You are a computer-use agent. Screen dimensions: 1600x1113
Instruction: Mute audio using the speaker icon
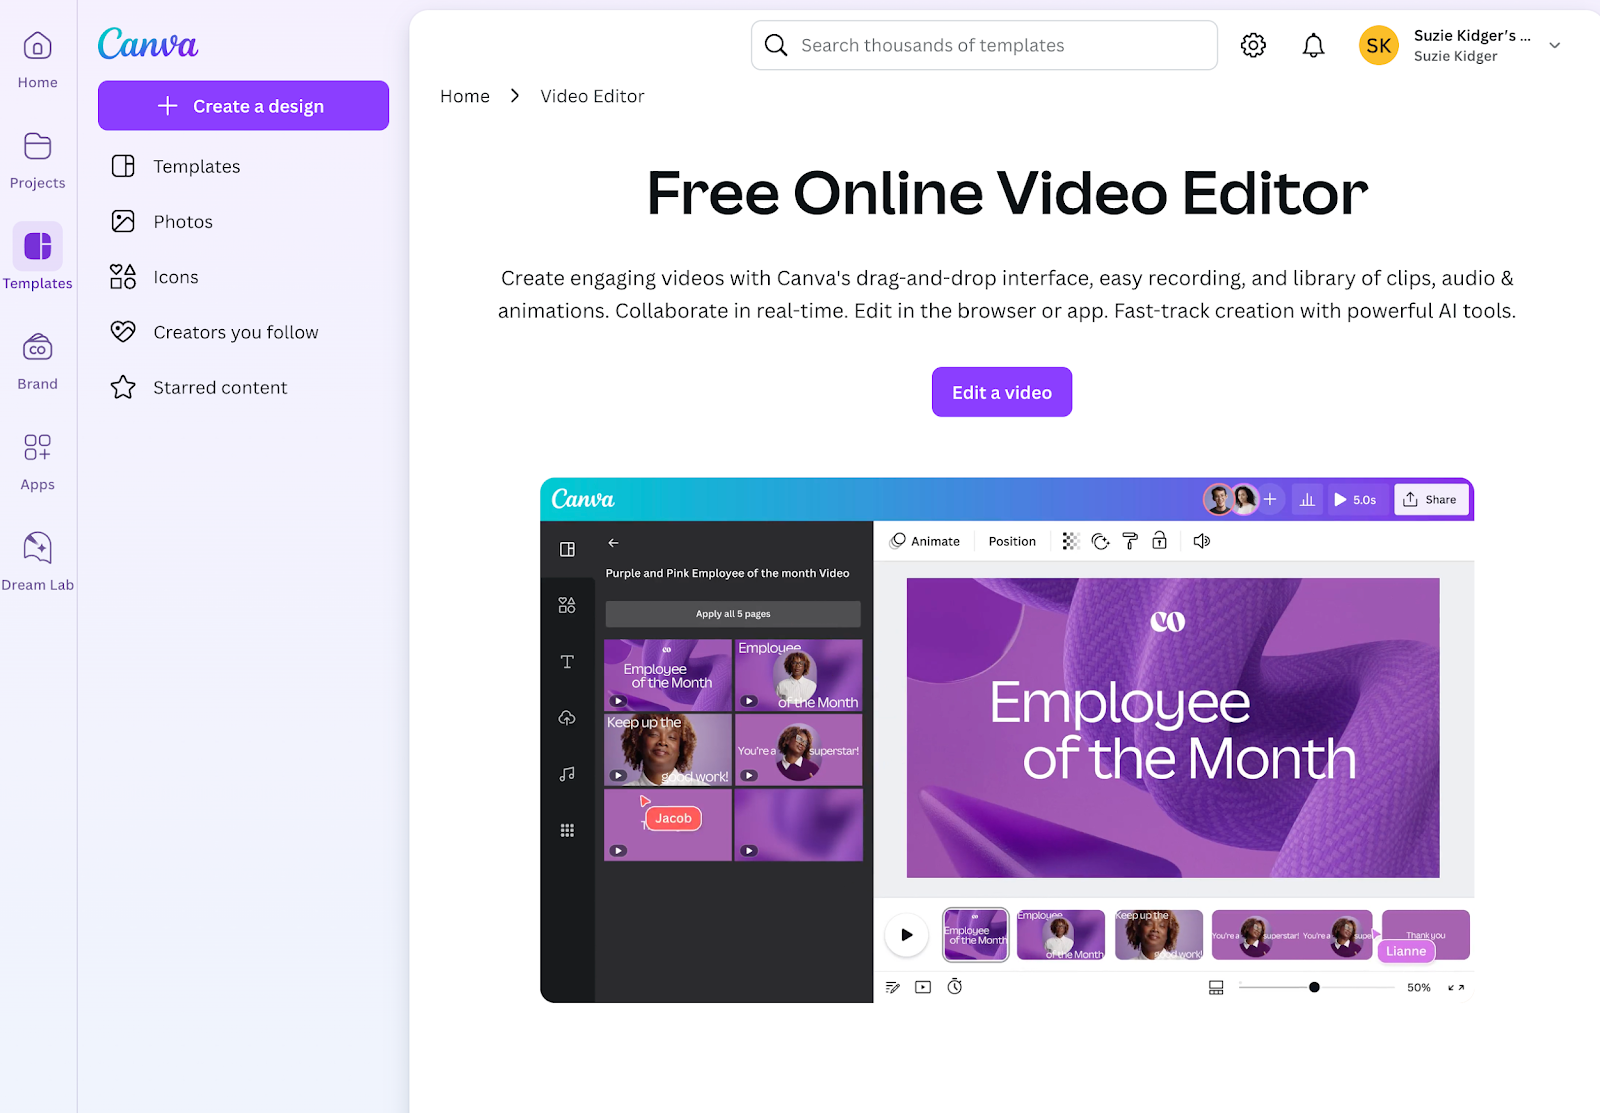1201,540
